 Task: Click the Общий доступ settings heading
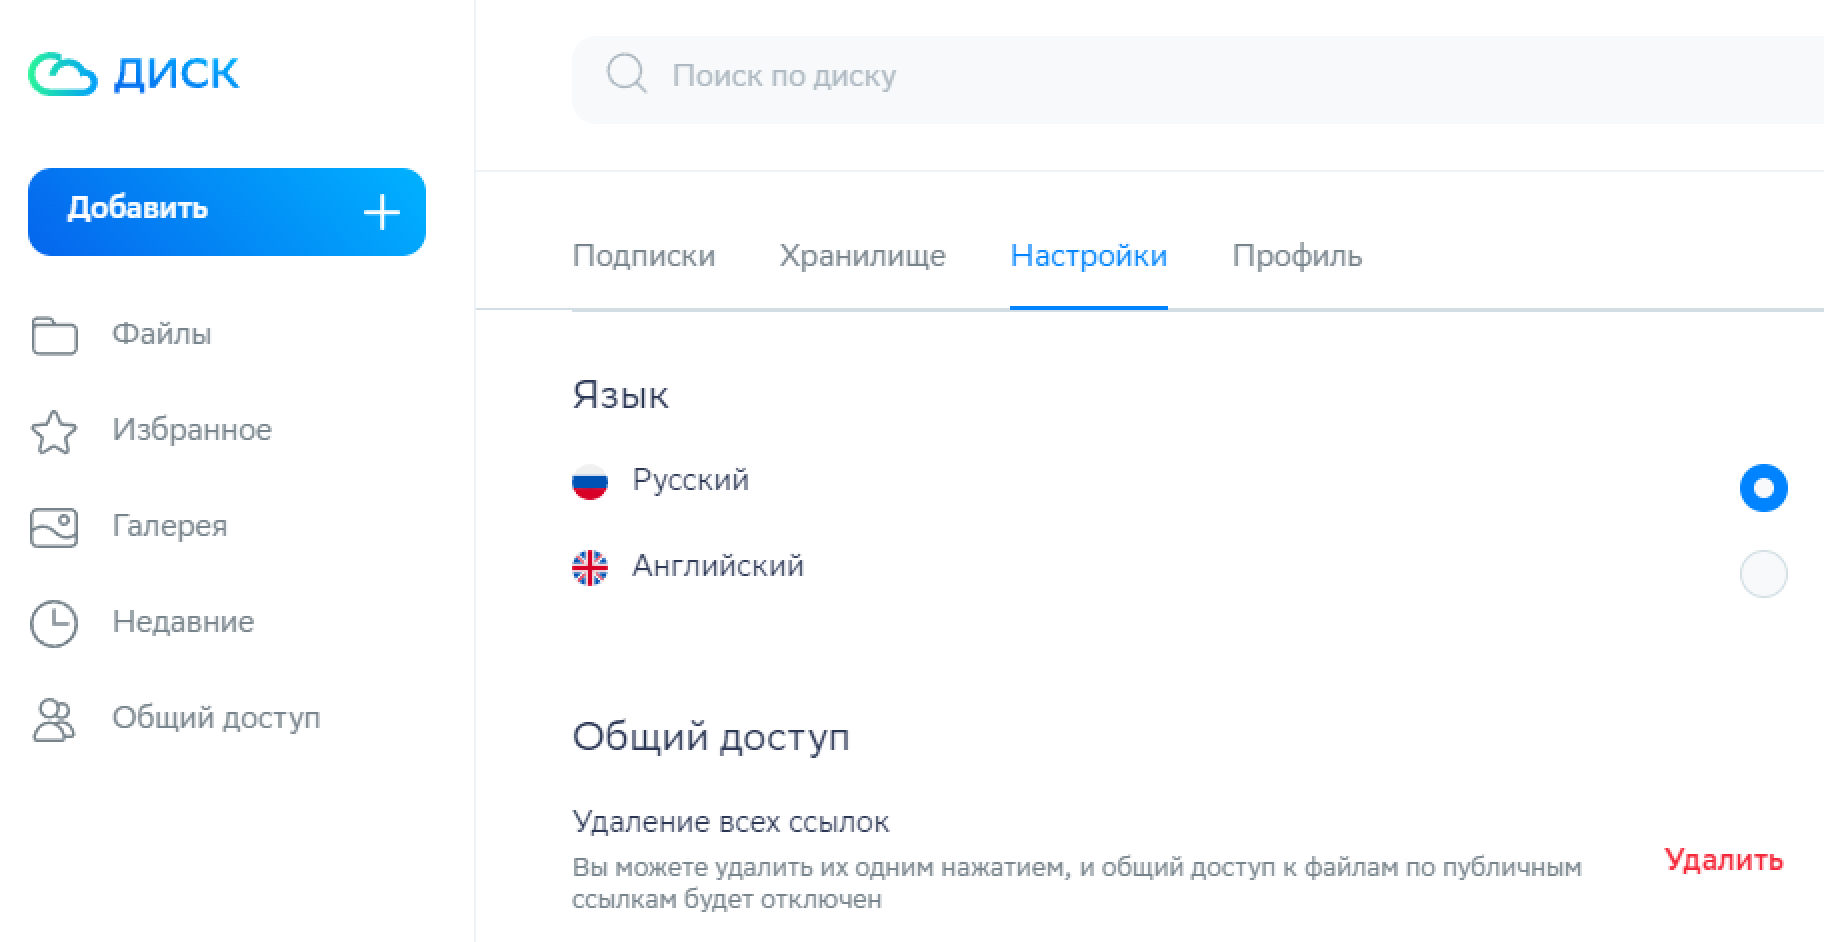(711, 738)
